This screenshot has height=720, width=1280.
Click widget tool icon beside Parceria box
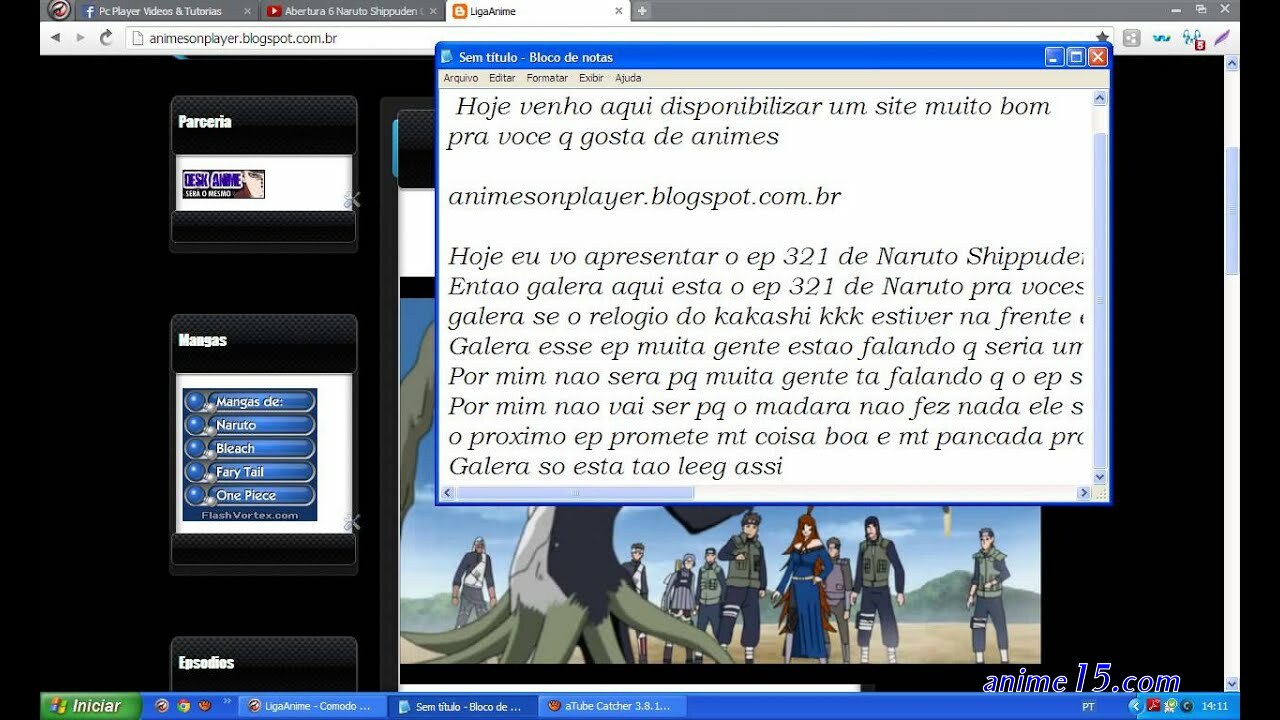(x=351, y=200)
